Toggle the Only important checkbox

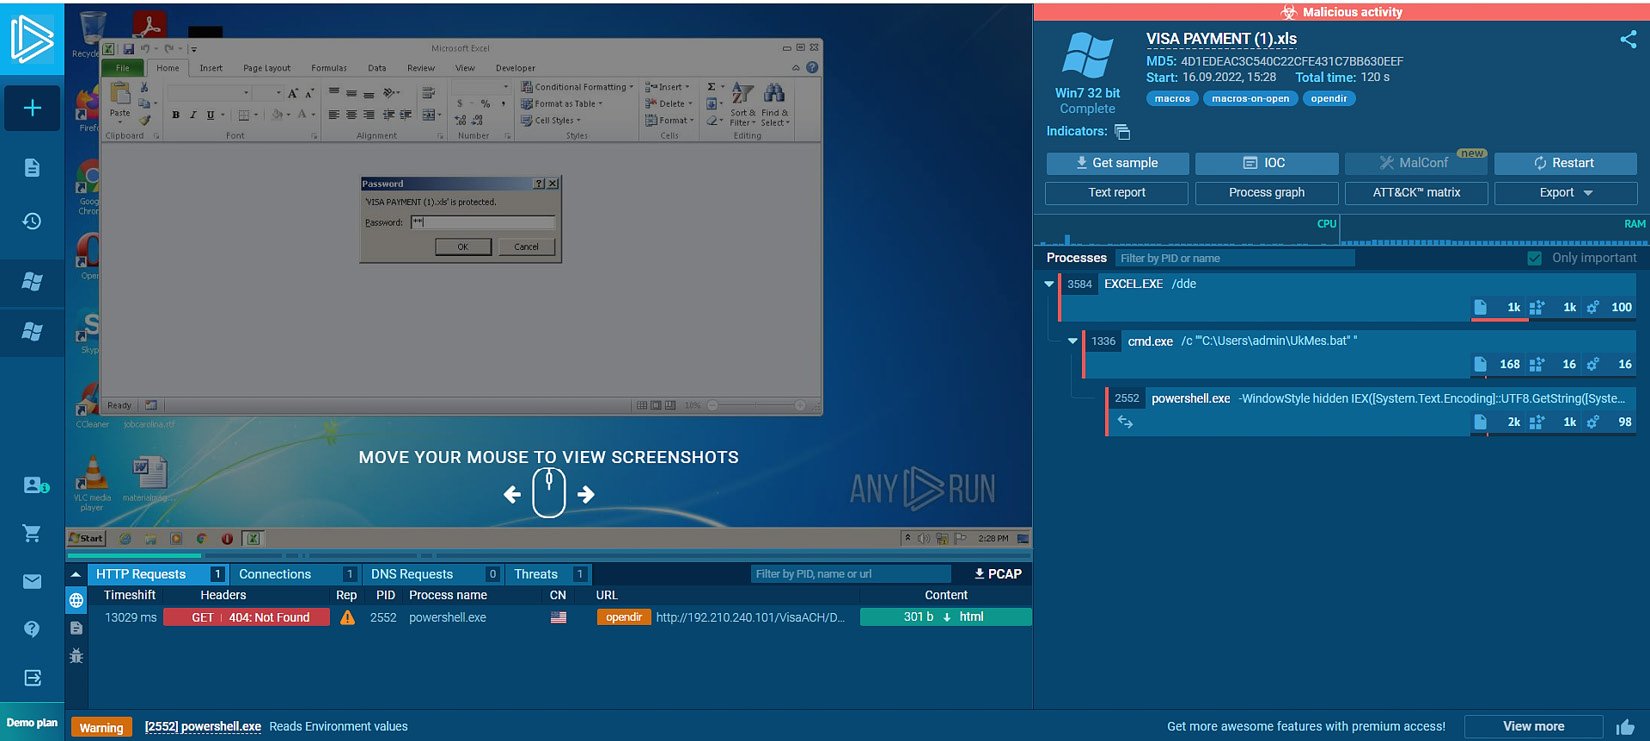pos(1534,258)
